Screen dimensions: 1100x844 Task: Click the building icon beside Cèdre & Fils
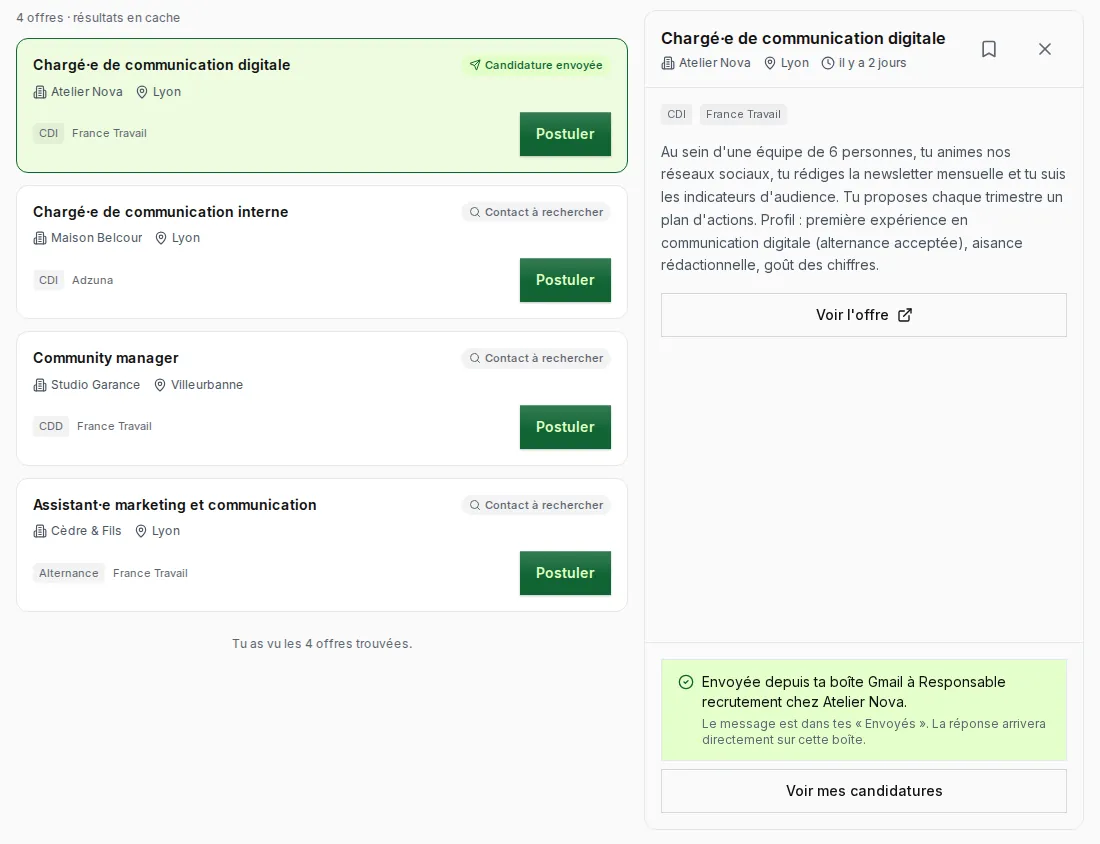40,531
